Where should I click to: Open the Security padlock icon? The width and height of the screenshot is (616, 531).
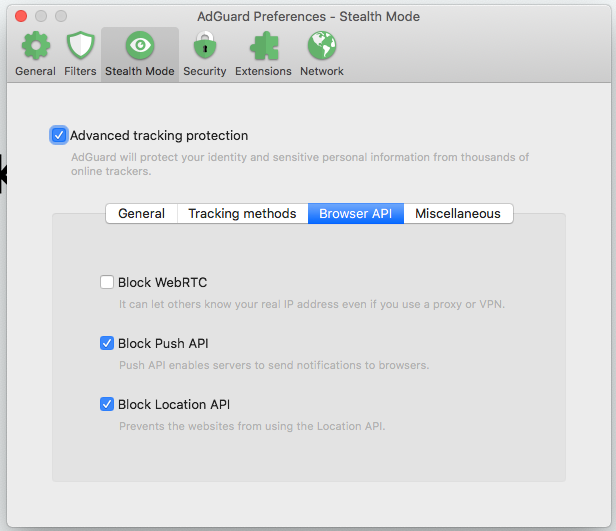205,46
